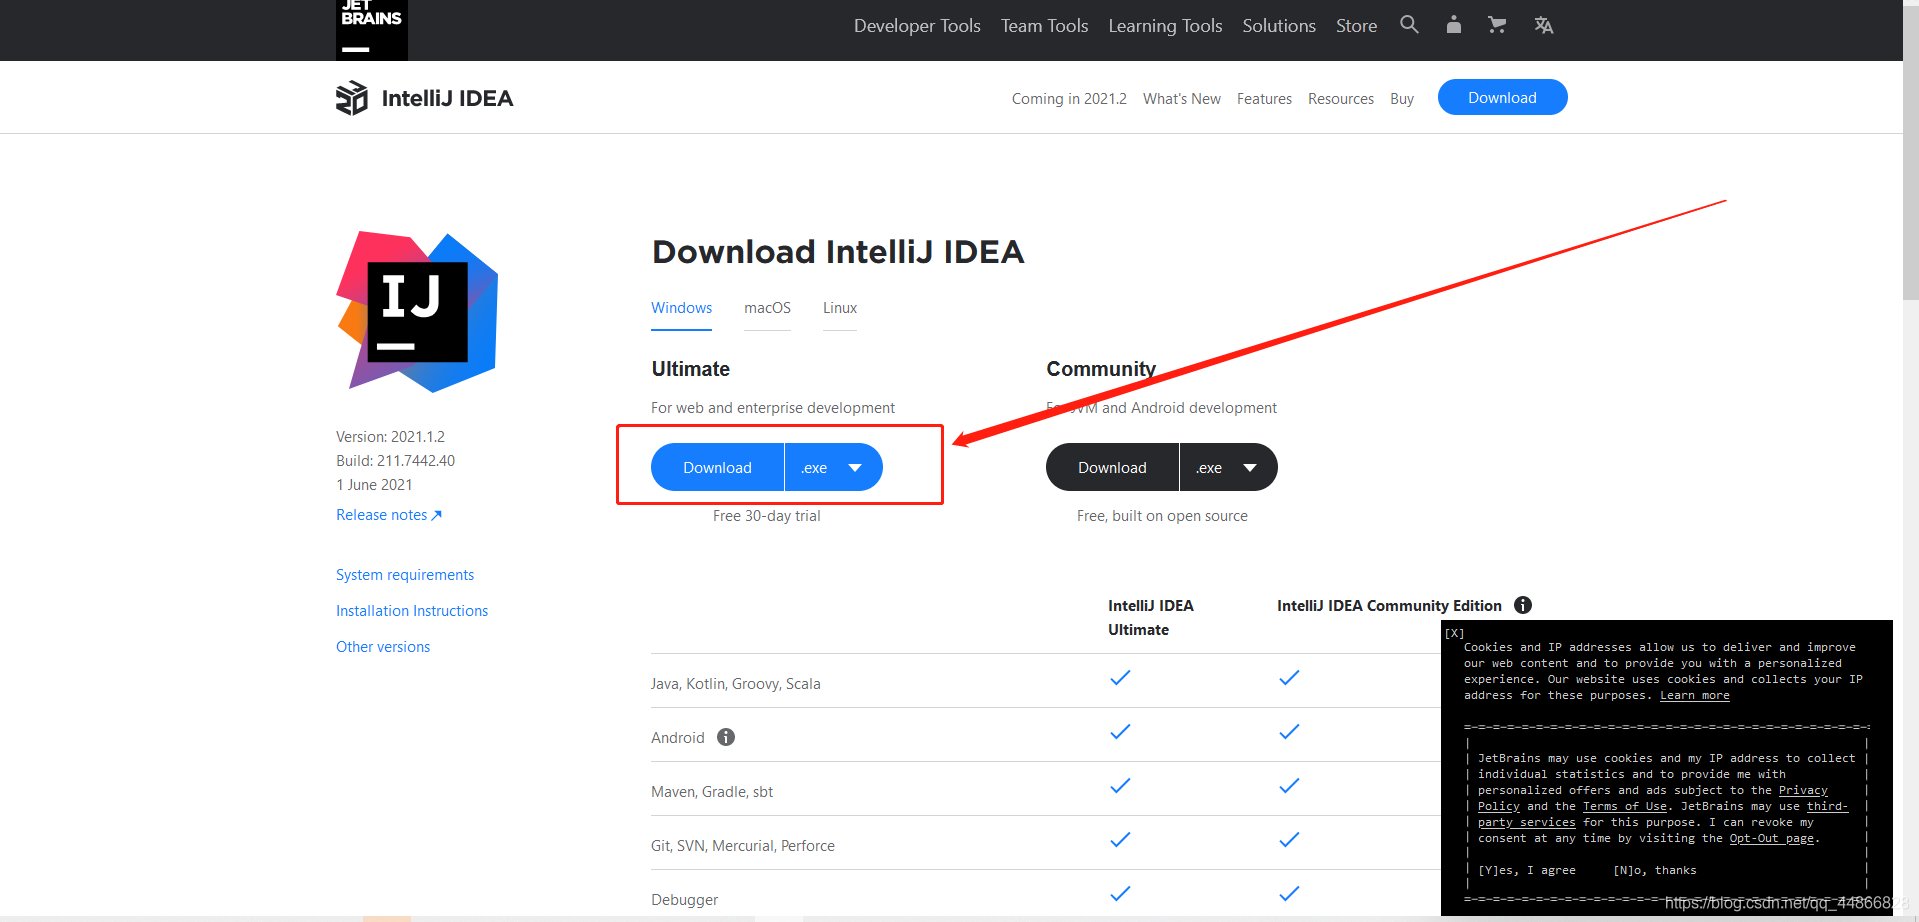The width and height of the screenshot is (1919, 922).
Task: Open Installation Instructions link
Action: pos(412,611)
